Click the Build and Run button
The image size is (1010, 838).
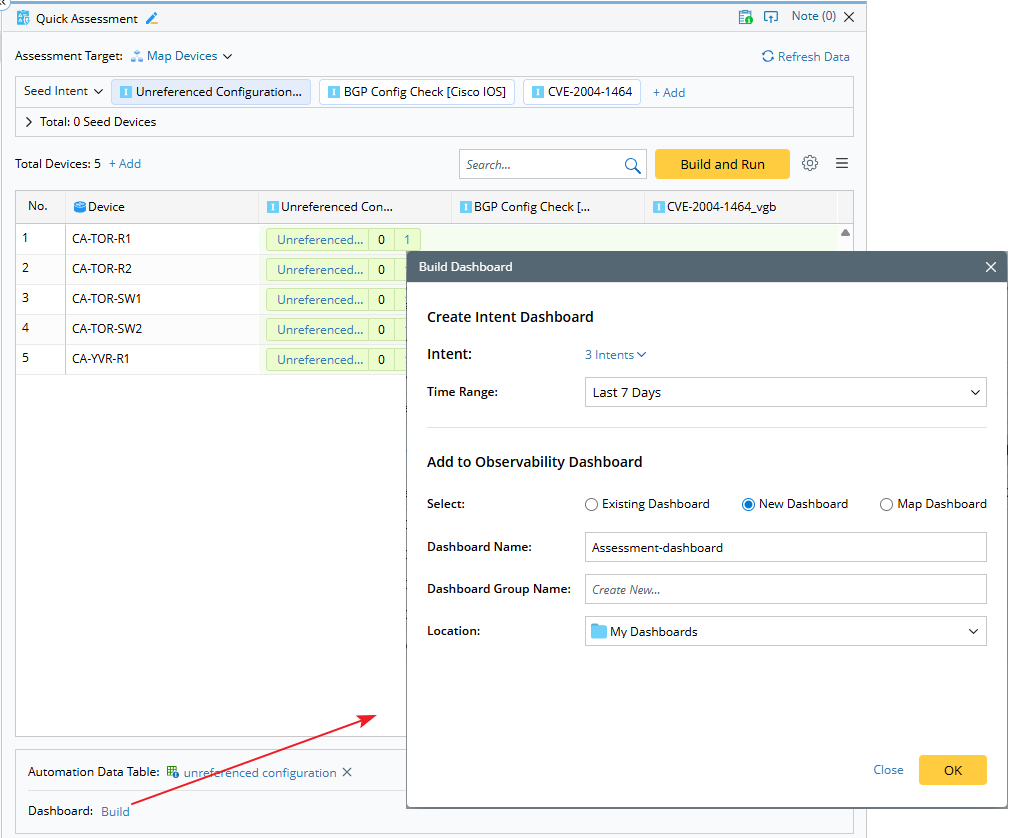click(x=722, y=164)
